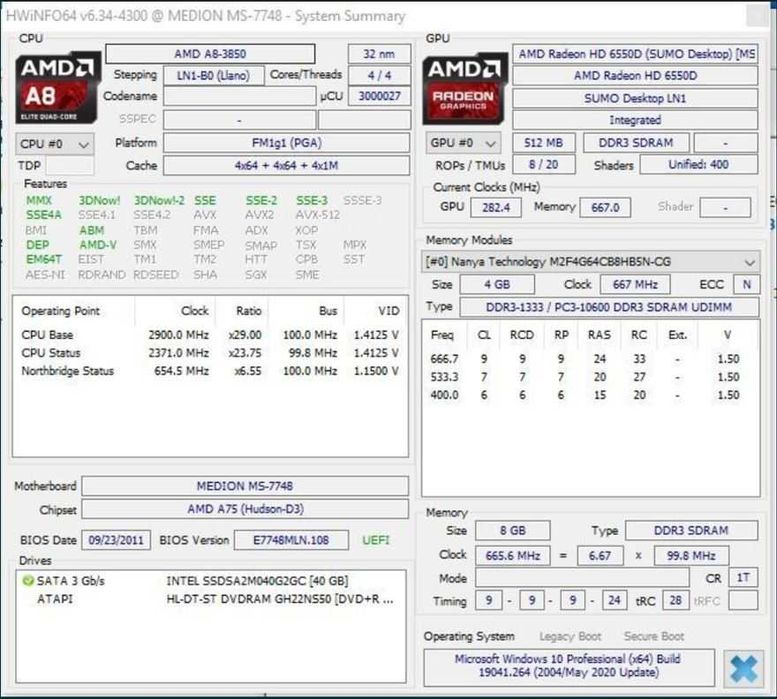Click the 3DNow! feature label
The image size is (777, 699).
tap(99, 201)
